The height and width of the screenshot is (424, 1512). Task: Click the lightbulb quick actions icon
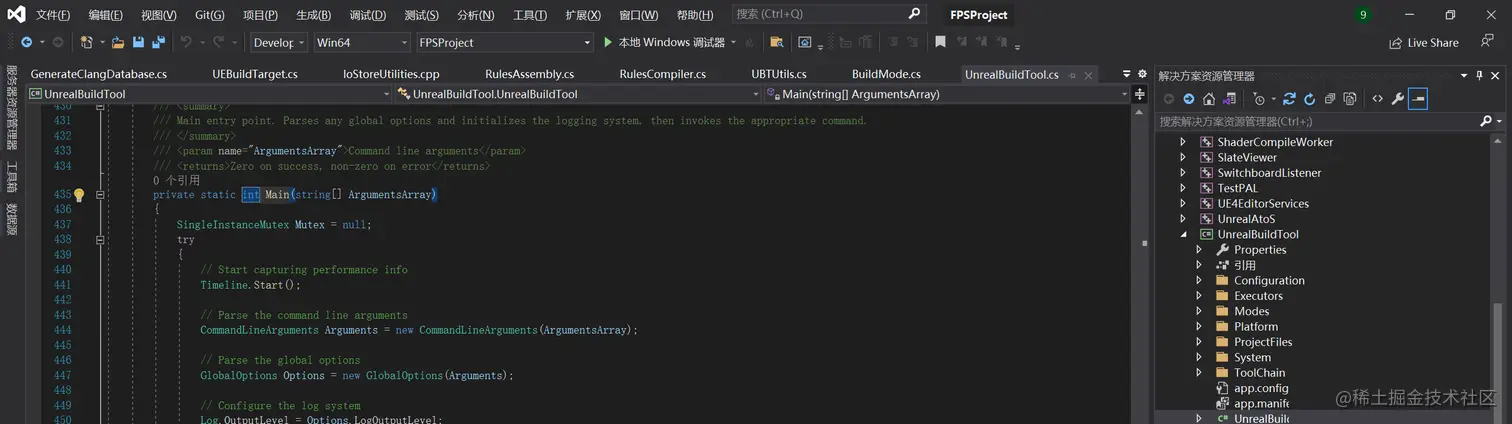tap(79, 195)
